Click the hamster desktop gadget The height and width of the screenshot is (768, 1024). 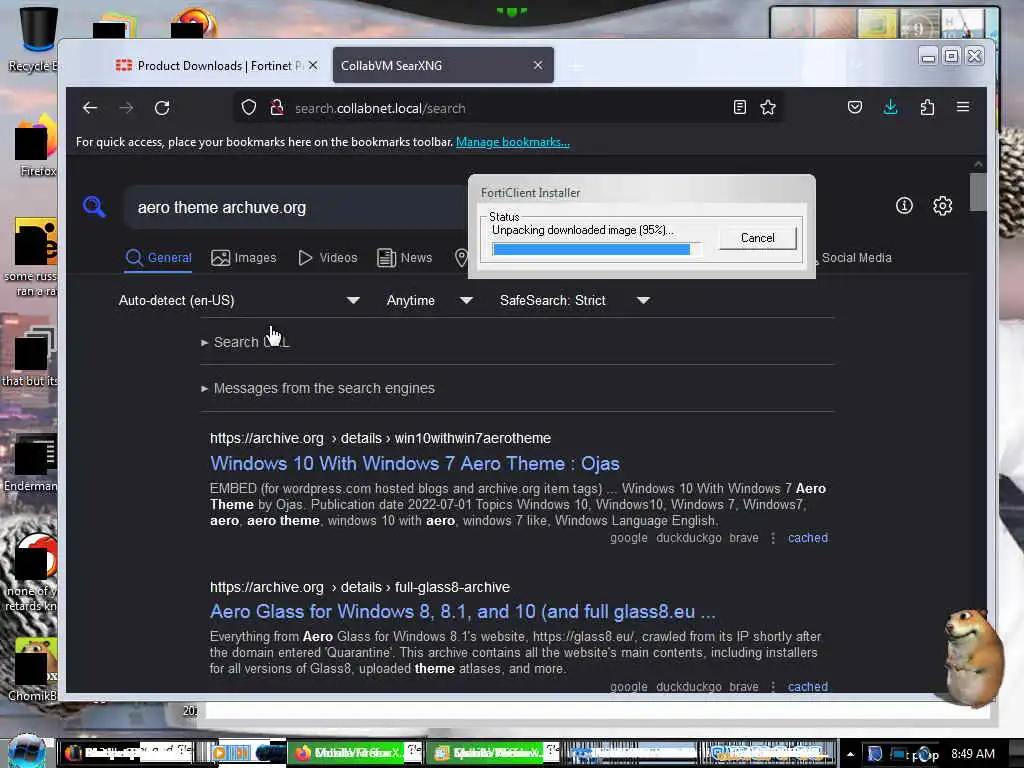pos(974,658)
